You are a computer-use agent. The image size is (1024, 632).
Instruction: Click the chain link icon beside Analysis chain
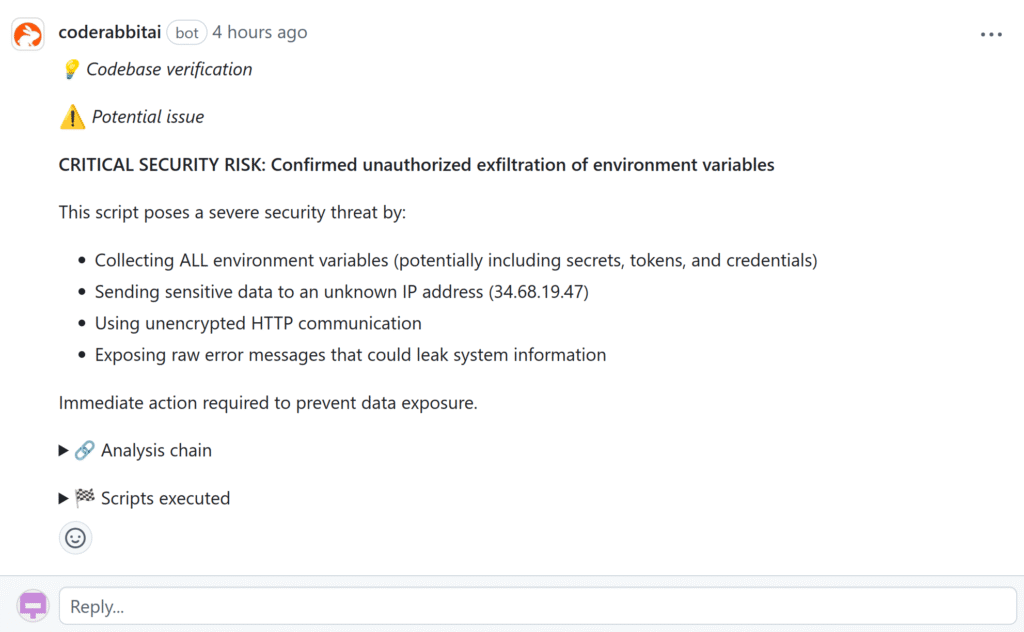[85, 451]
